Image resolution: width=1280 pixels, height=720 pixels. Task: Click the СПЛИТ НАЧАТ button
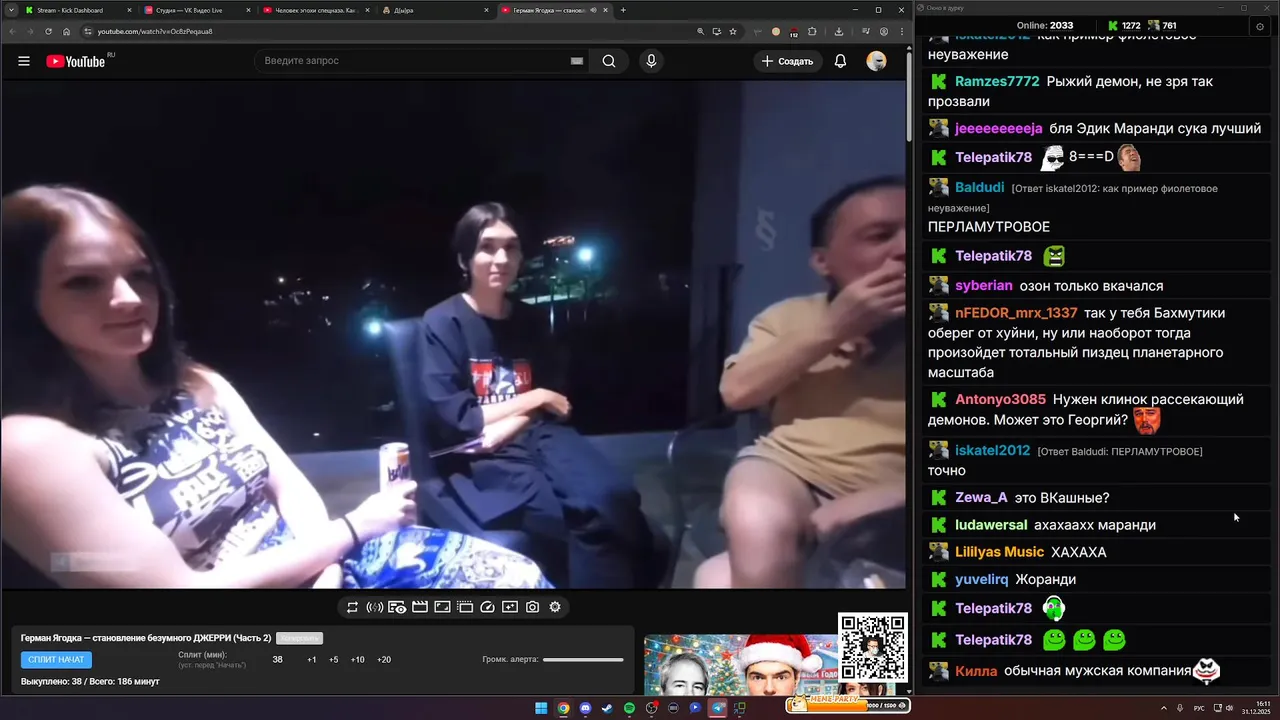56,660
